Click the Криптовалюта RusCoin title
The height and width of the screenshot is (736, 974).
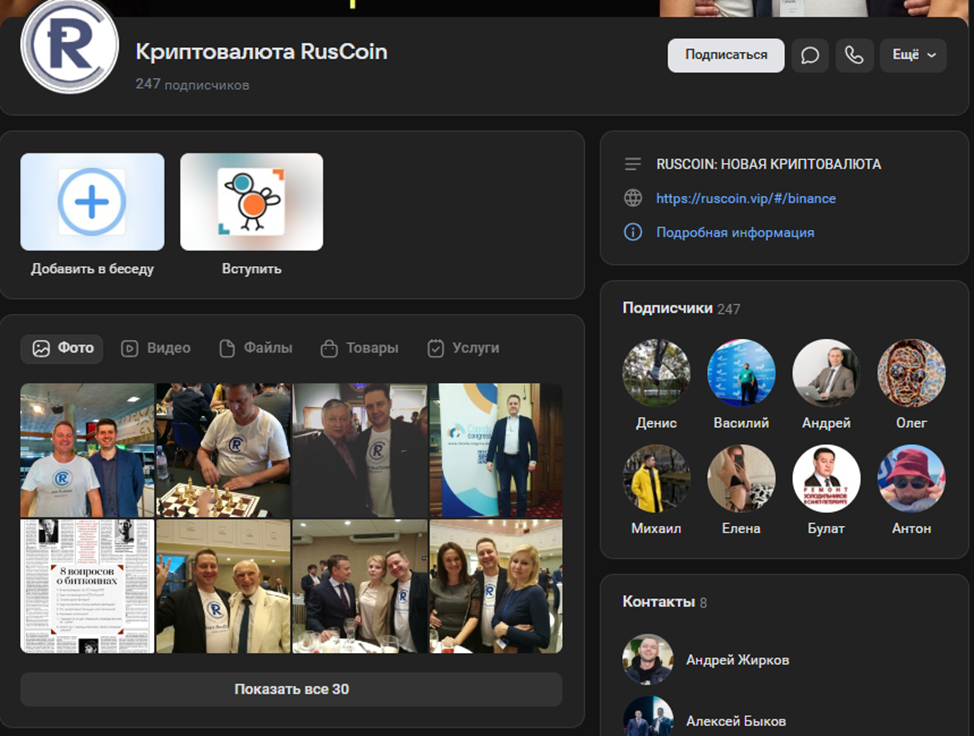(x=262, y=52)
